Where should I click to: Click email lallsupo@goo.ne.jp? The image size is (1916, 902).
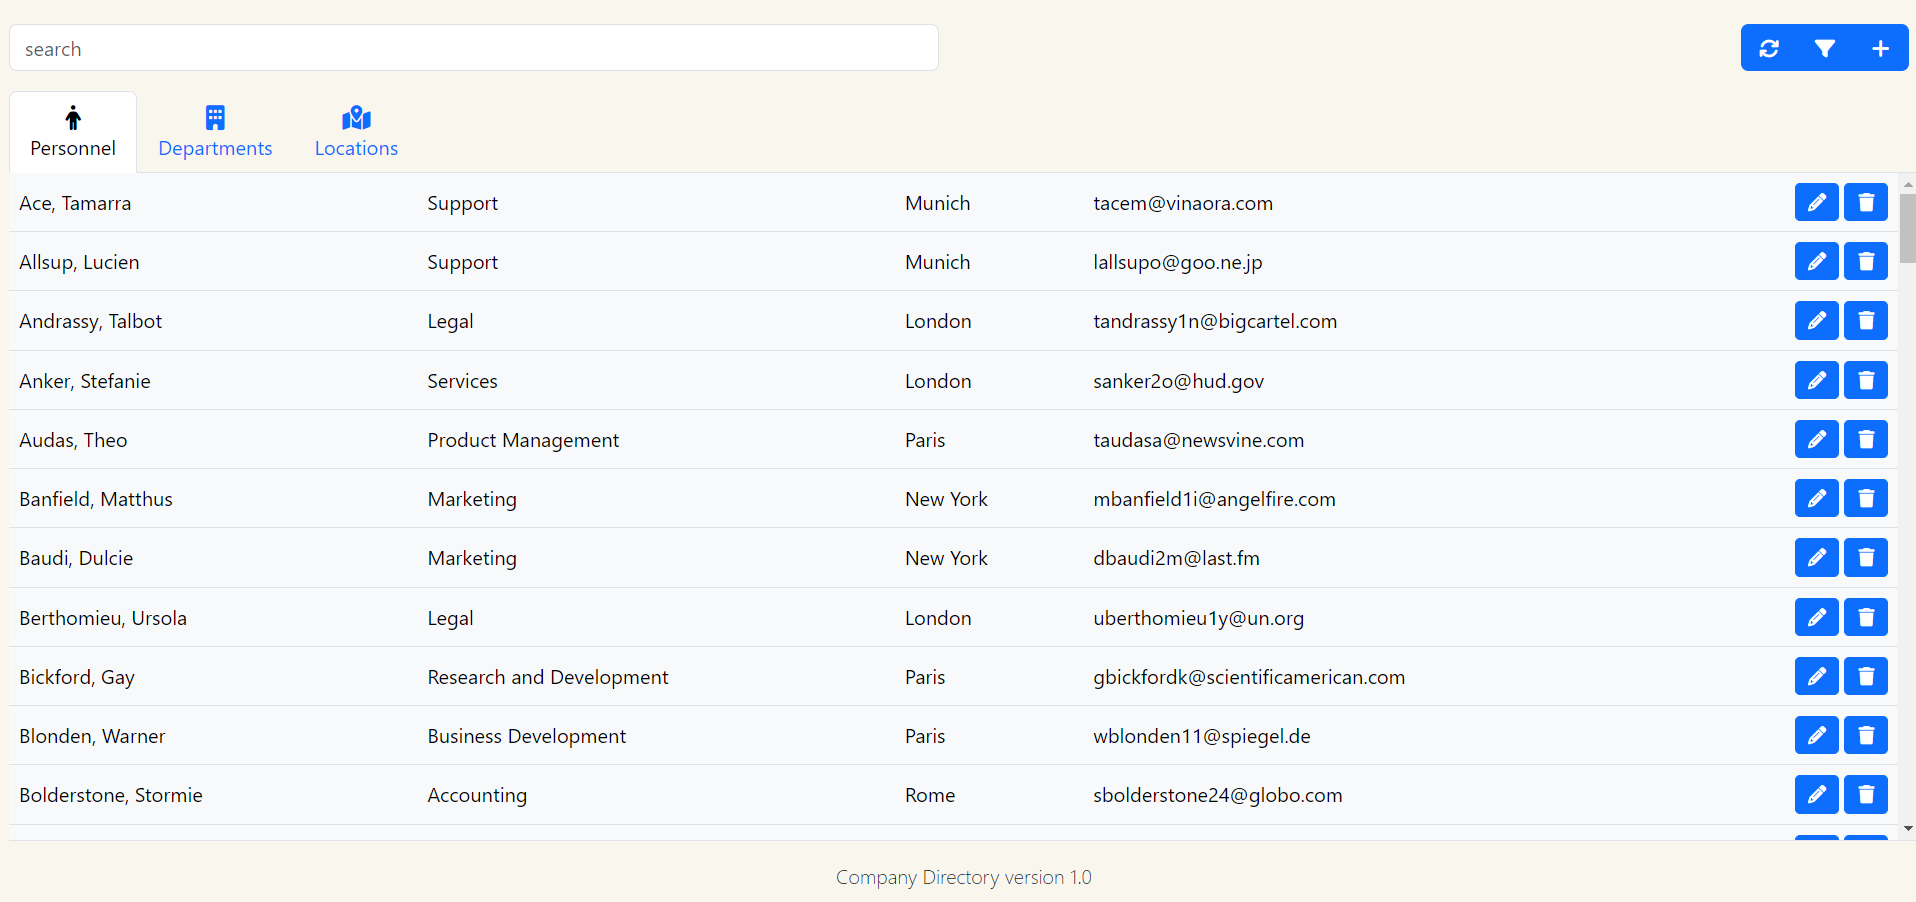pyautogui.click(x=1178, y=262)
